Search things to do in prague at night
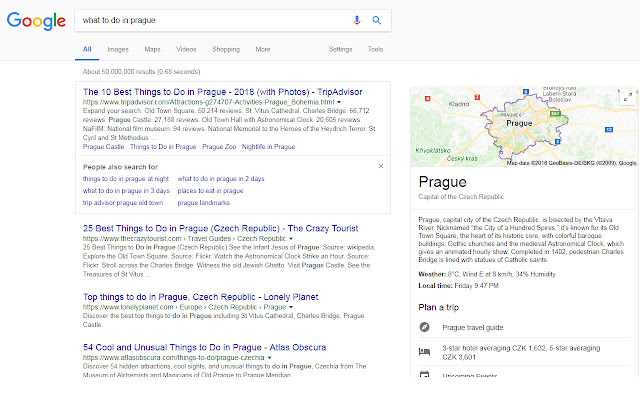 pyautogui.click(x=126, y=179)
